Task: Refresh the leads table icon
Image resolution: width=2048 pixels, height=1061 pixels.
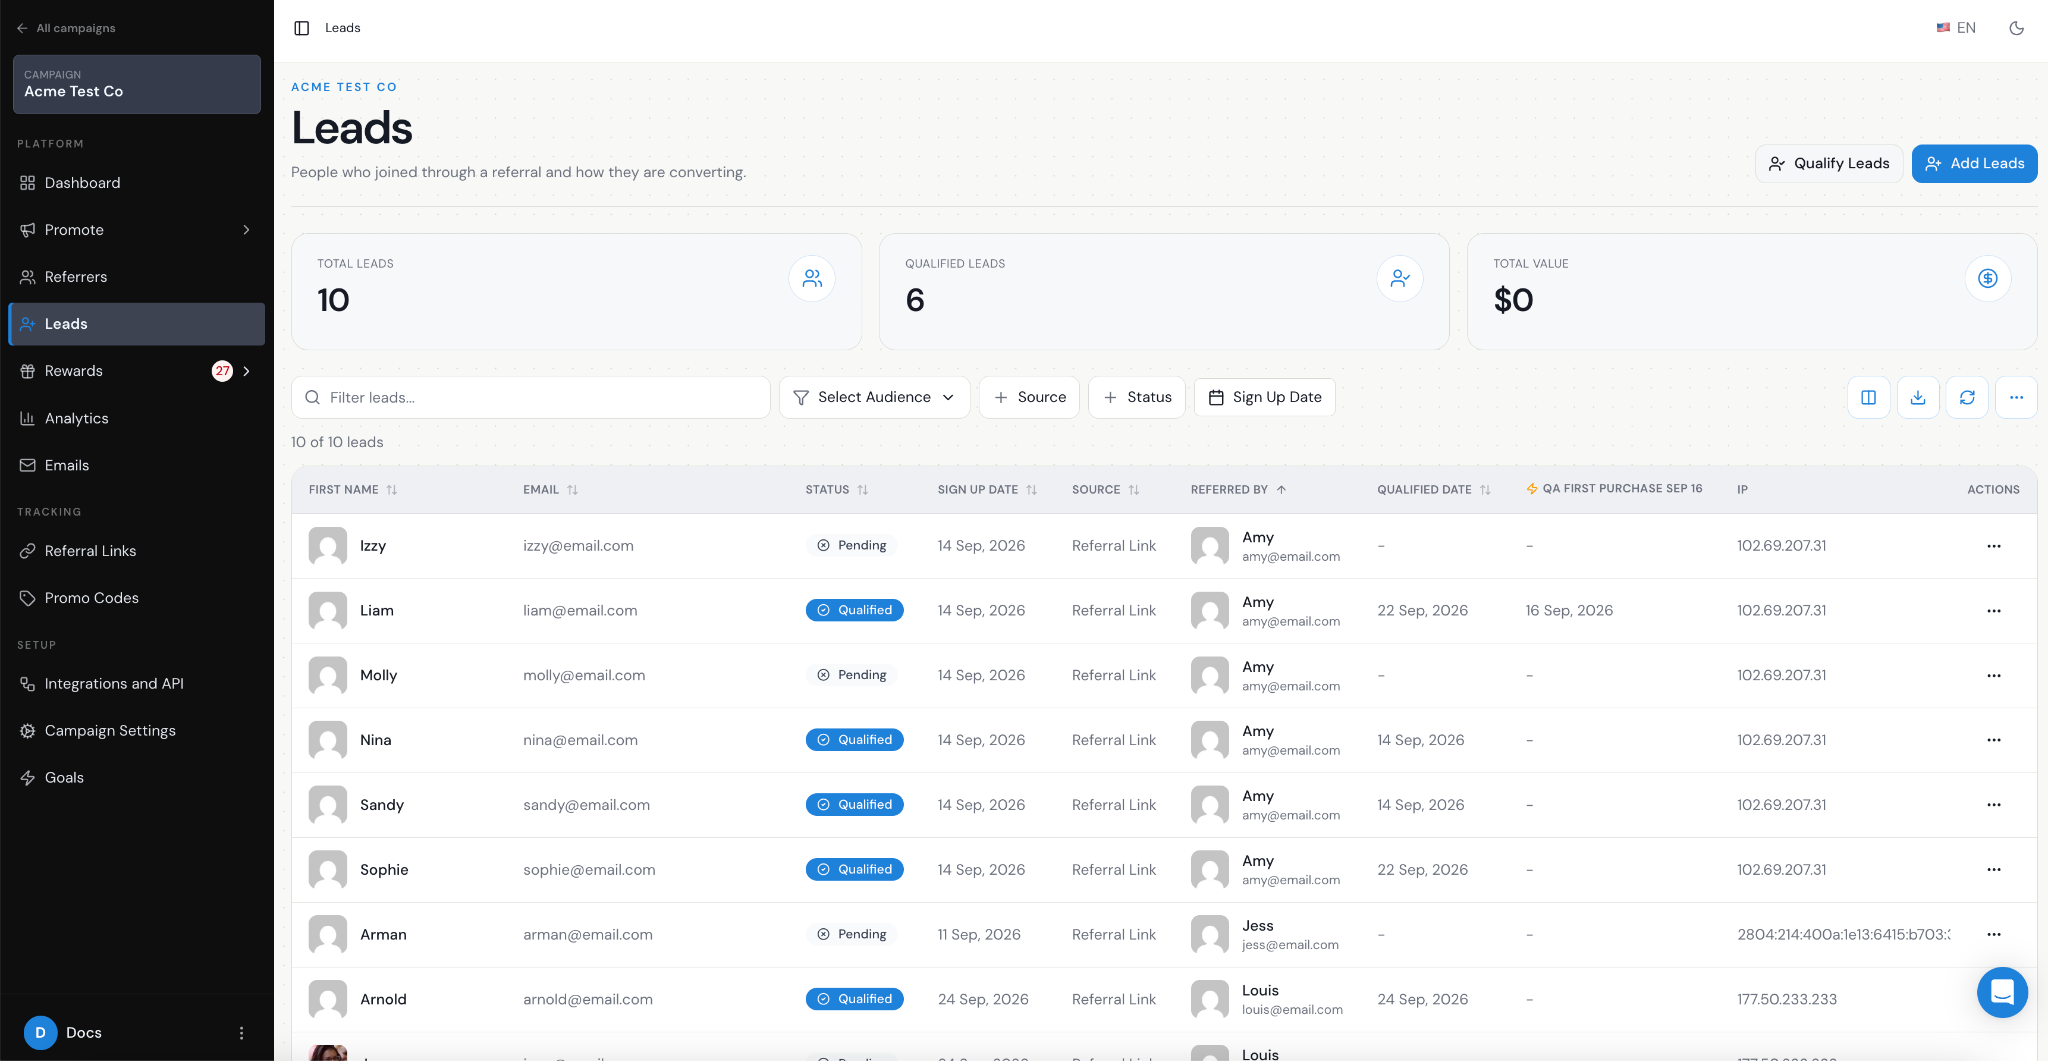Action: [x=1967, y=398]
